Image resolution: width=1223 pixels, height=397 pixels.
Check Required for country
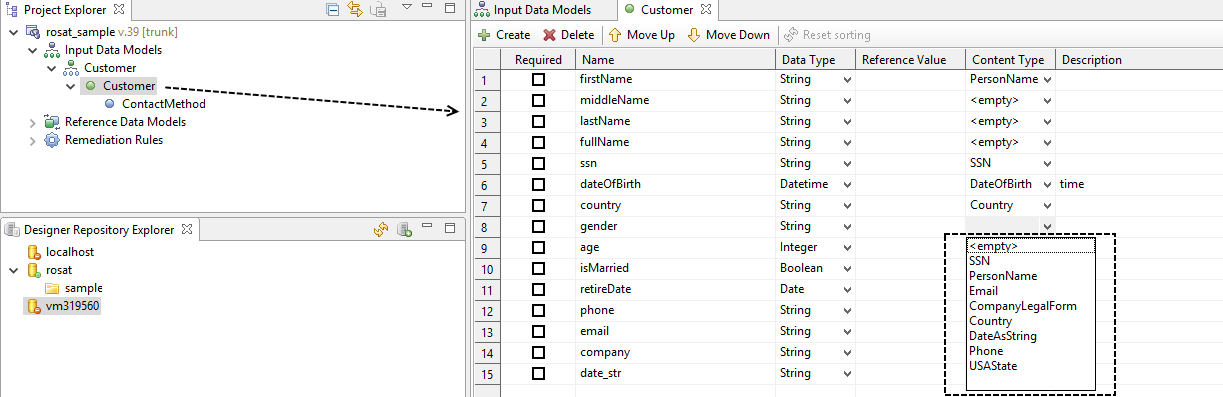[538, 204]
